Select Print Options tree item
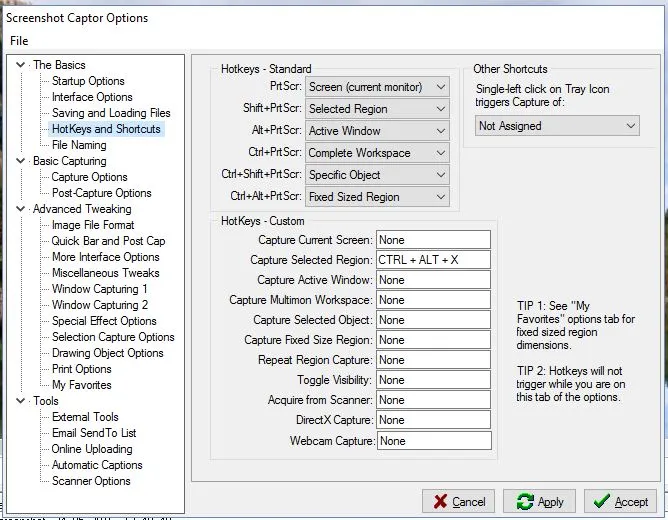 point(81,369)
